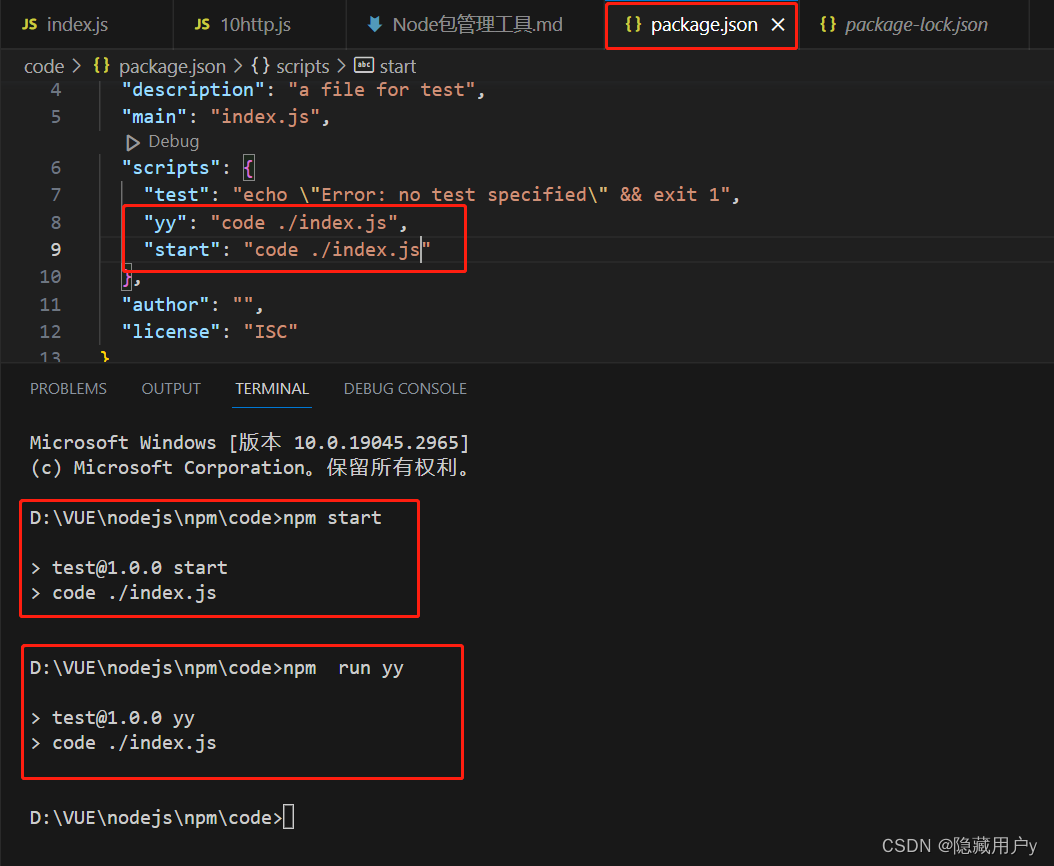Click the braces icon on package-lock.json tab

pos(828,25)
